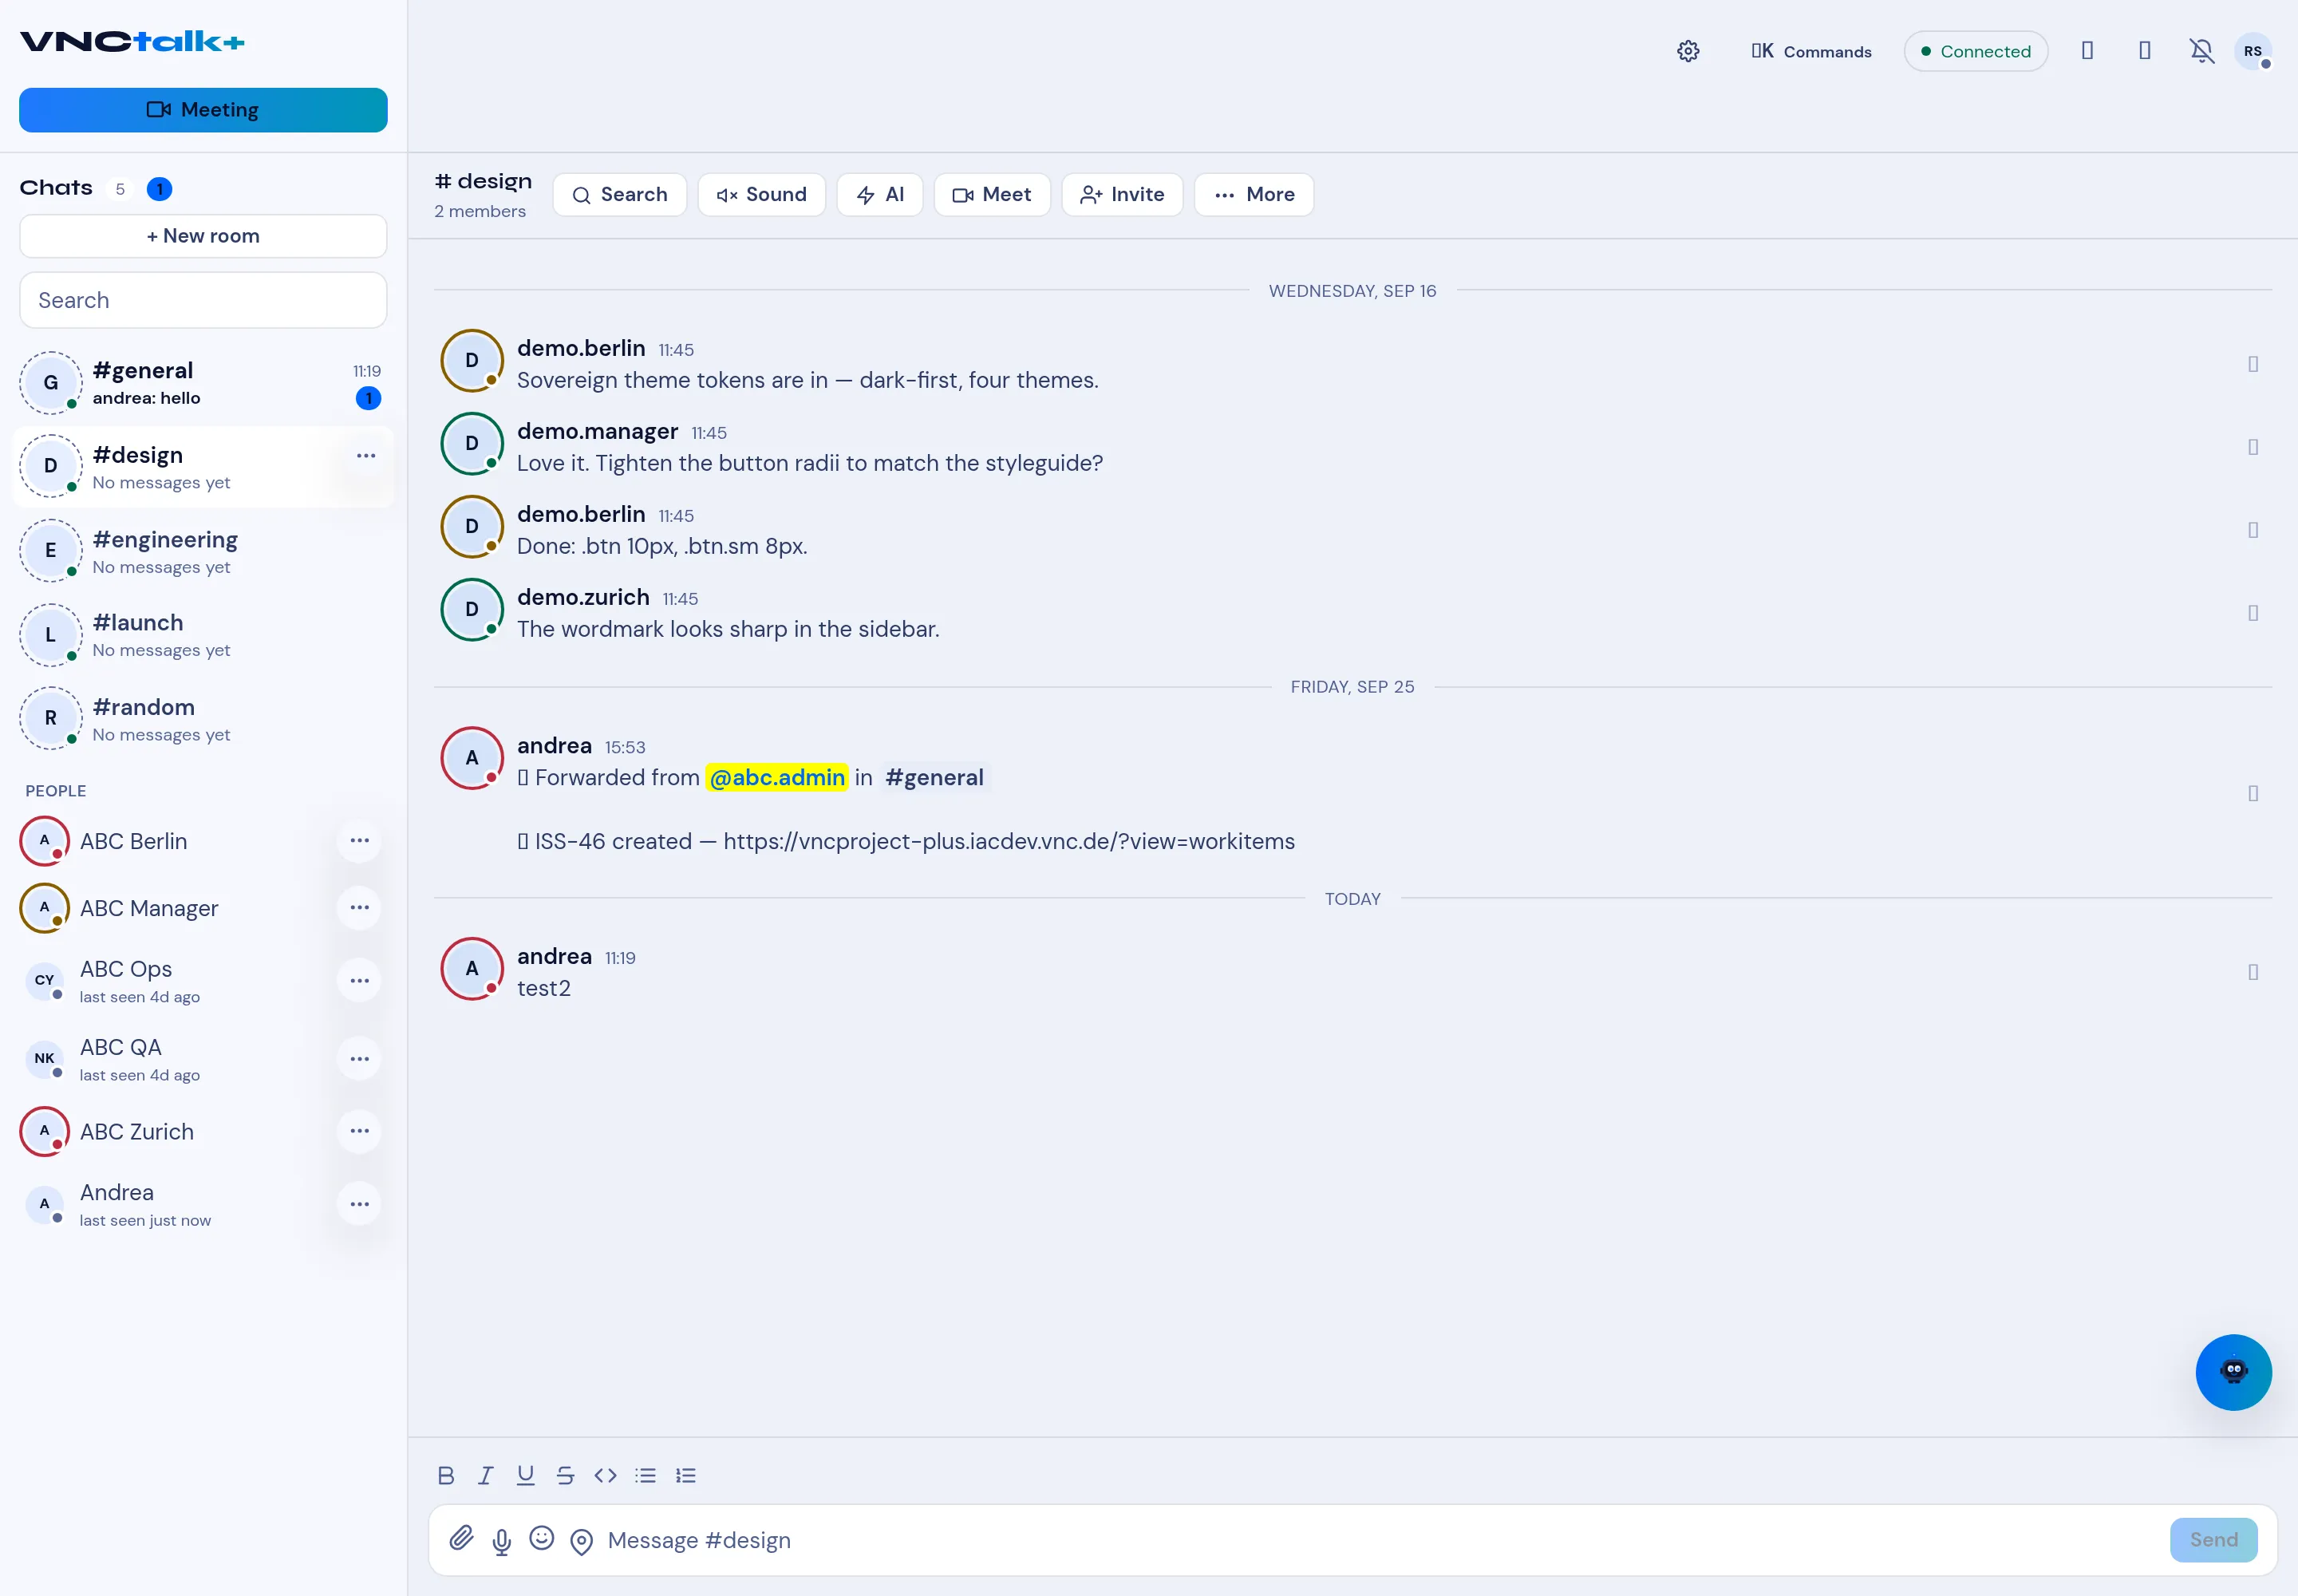Open the settings gear in top bar

pos(1688,51)
